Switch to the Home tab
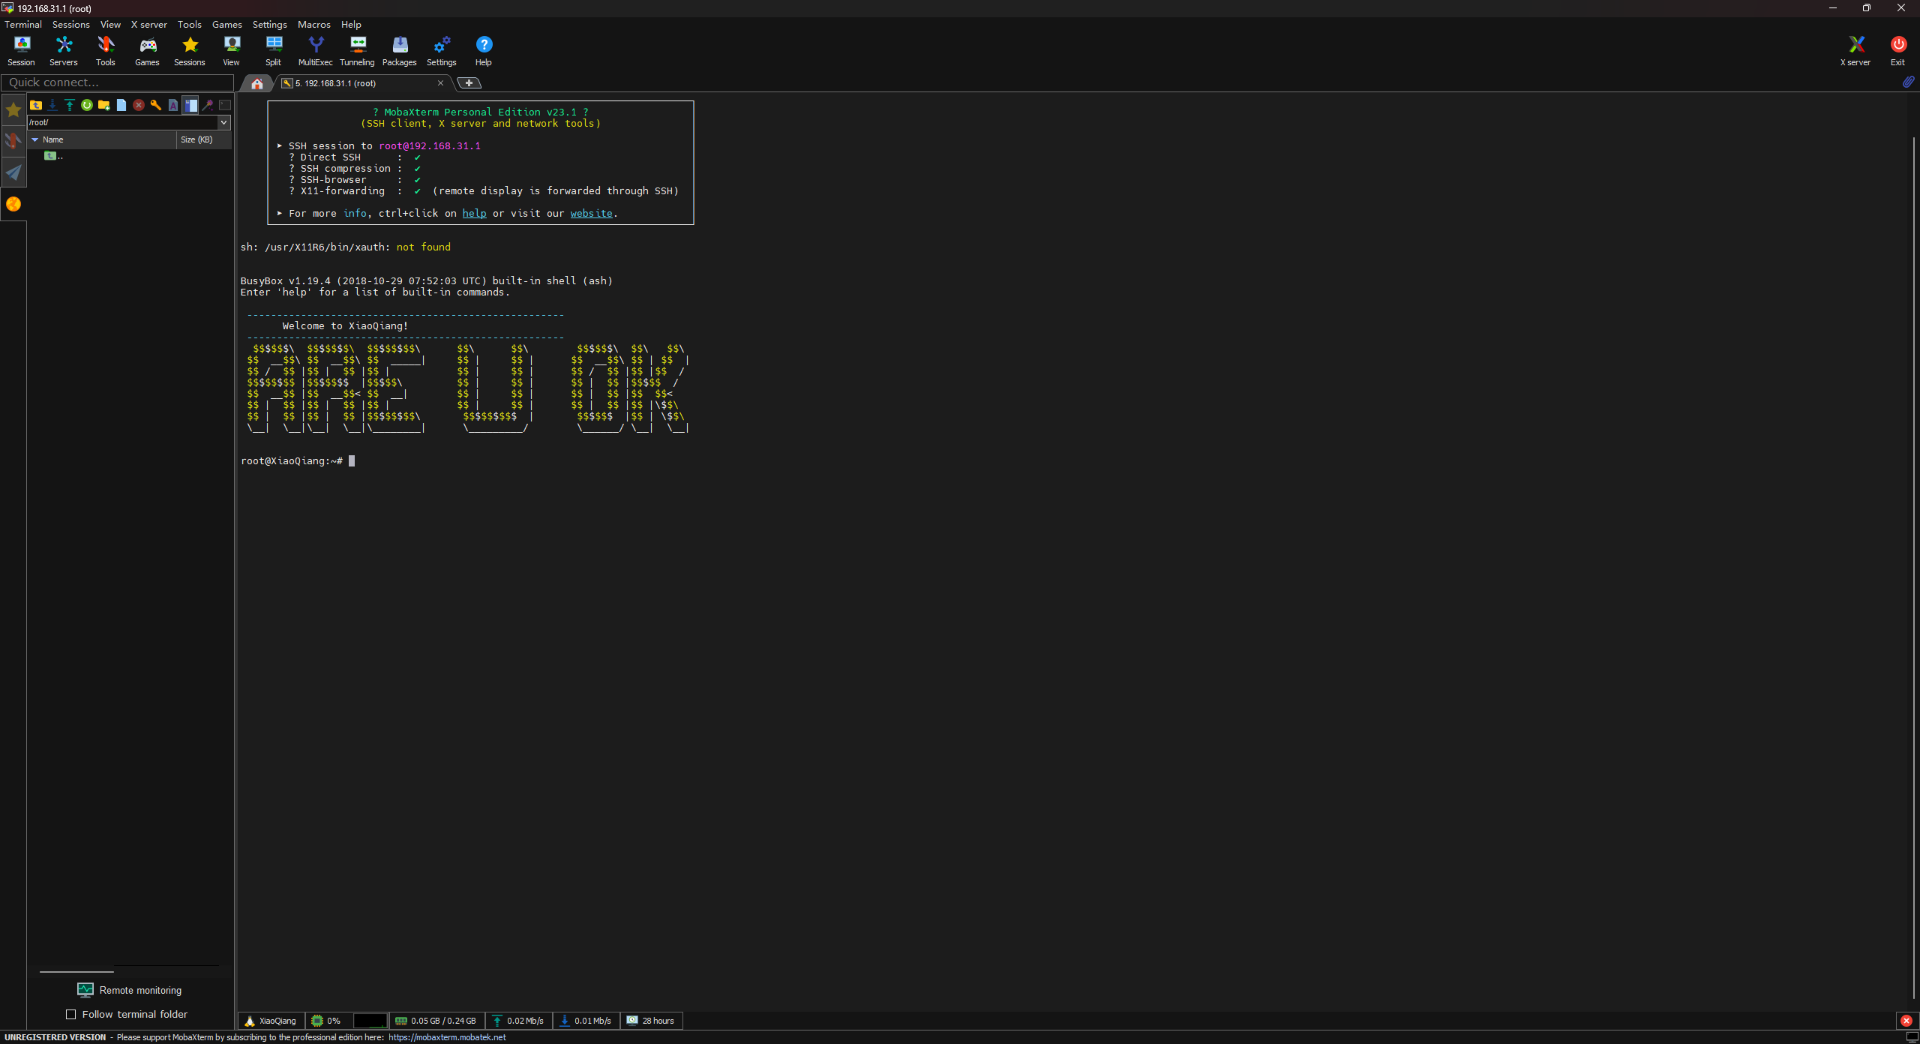 click(257, 83)
